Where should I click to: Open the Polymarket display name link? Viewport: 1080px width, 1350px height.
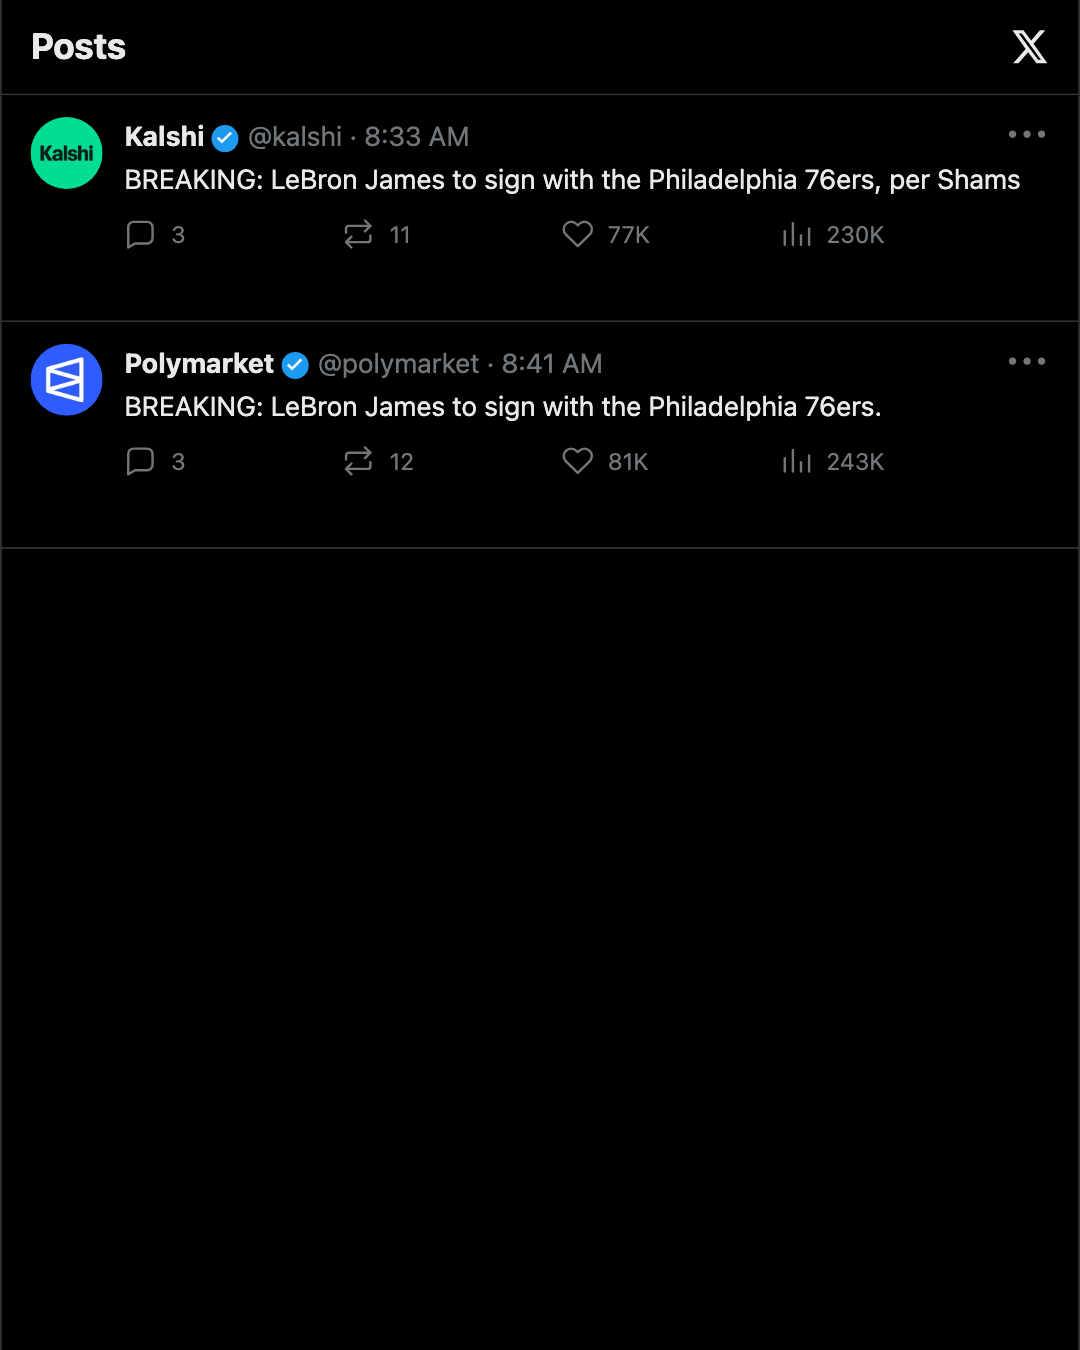point(199,364)
